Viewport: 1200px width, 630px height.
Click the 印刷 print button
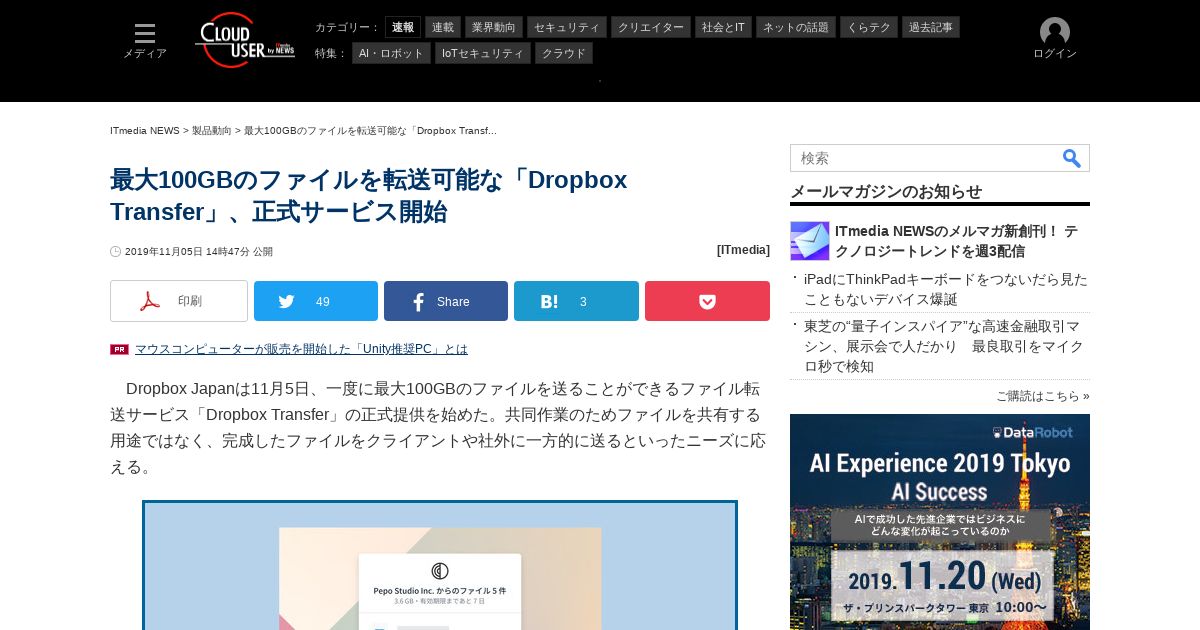(179, 301)
